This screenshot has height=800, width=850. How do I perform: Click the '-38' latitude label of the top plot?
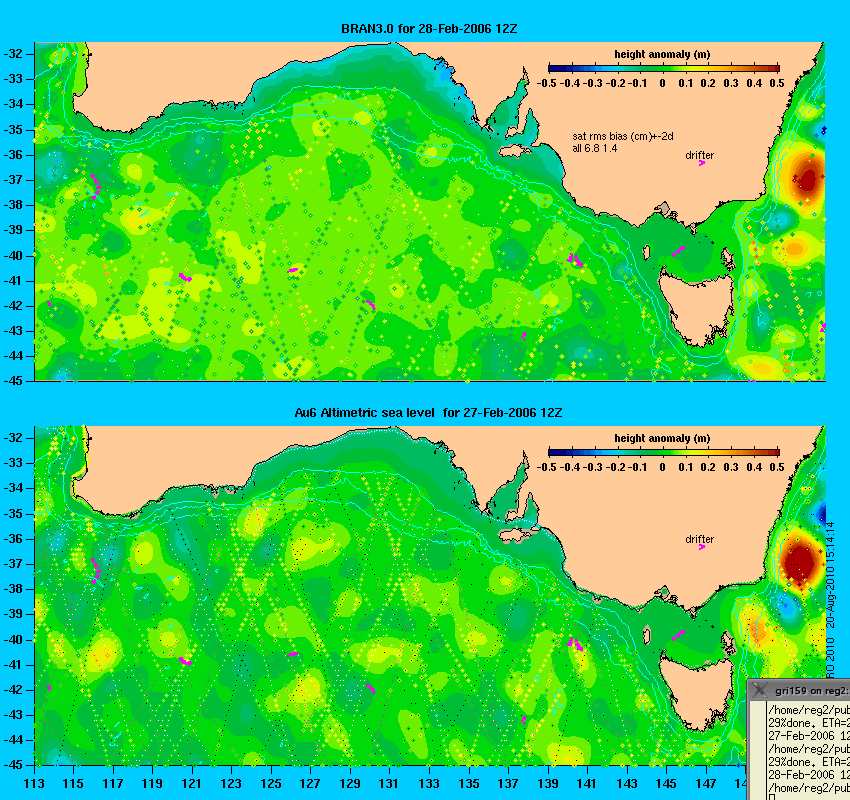pyautogui.click(x=13, y=205)
